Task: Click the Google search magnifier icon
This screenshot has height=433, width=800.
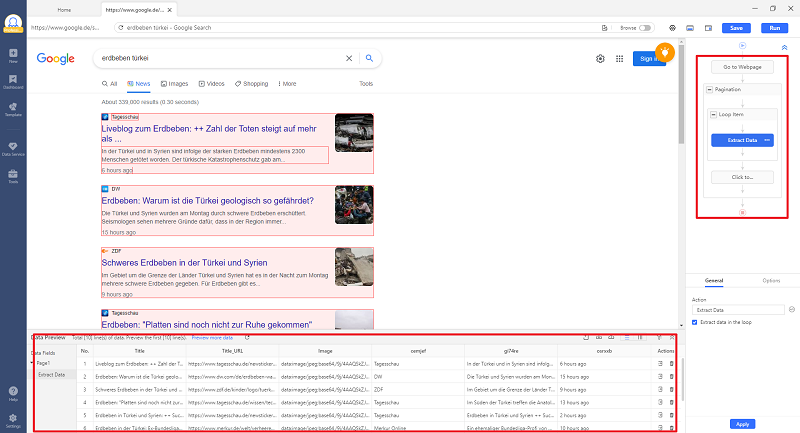Action: click(369, 58)
